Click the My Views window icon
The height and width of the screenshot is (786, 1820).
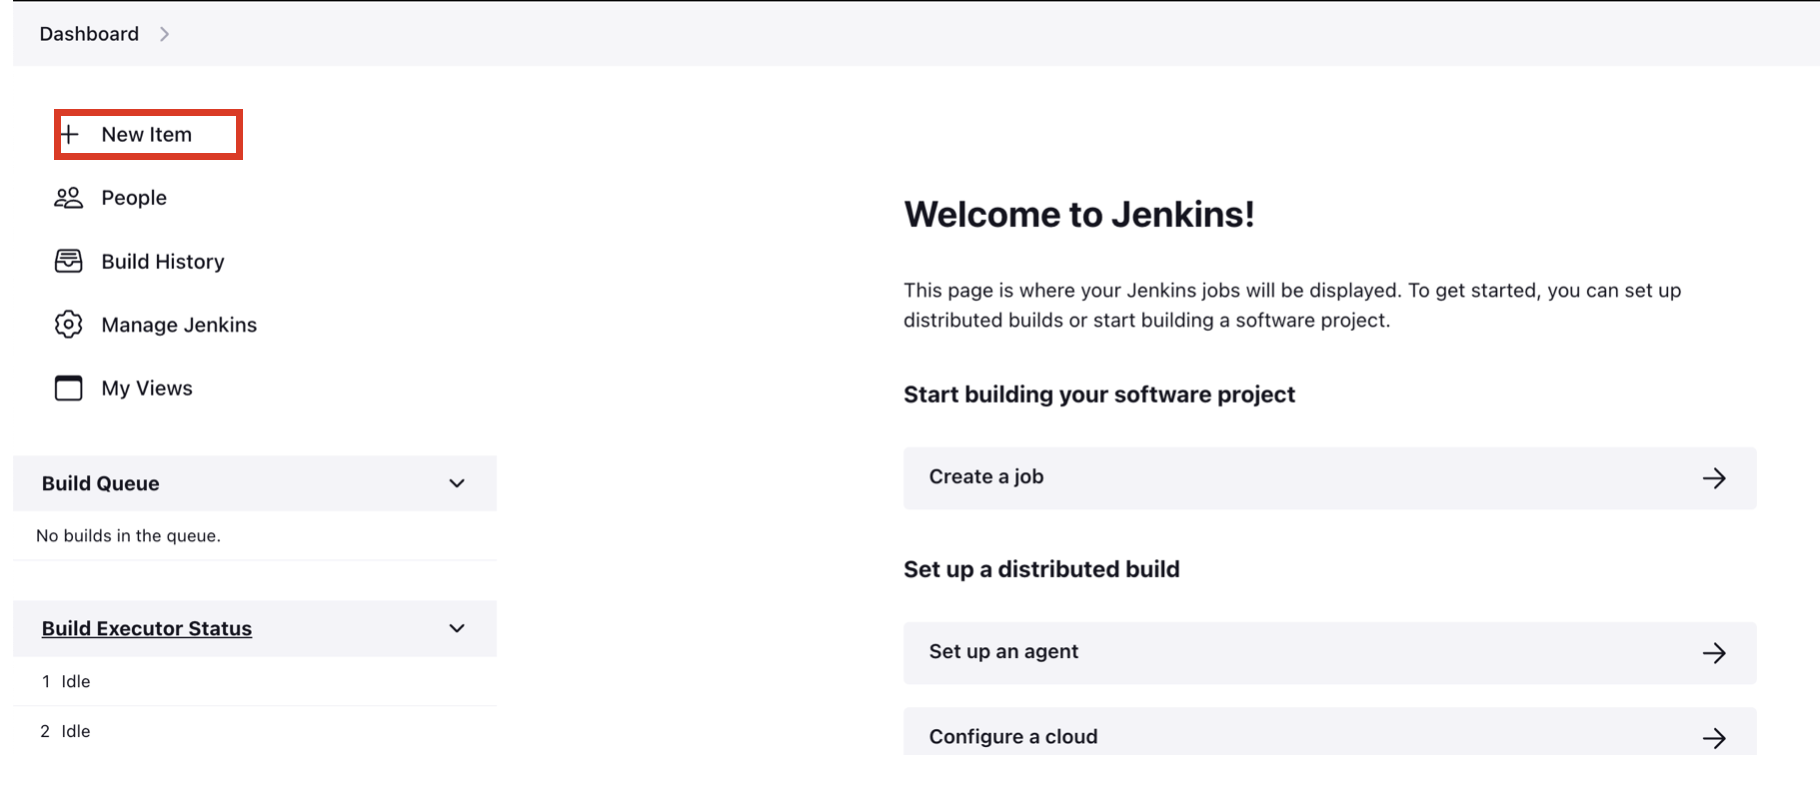coord(68,388)
